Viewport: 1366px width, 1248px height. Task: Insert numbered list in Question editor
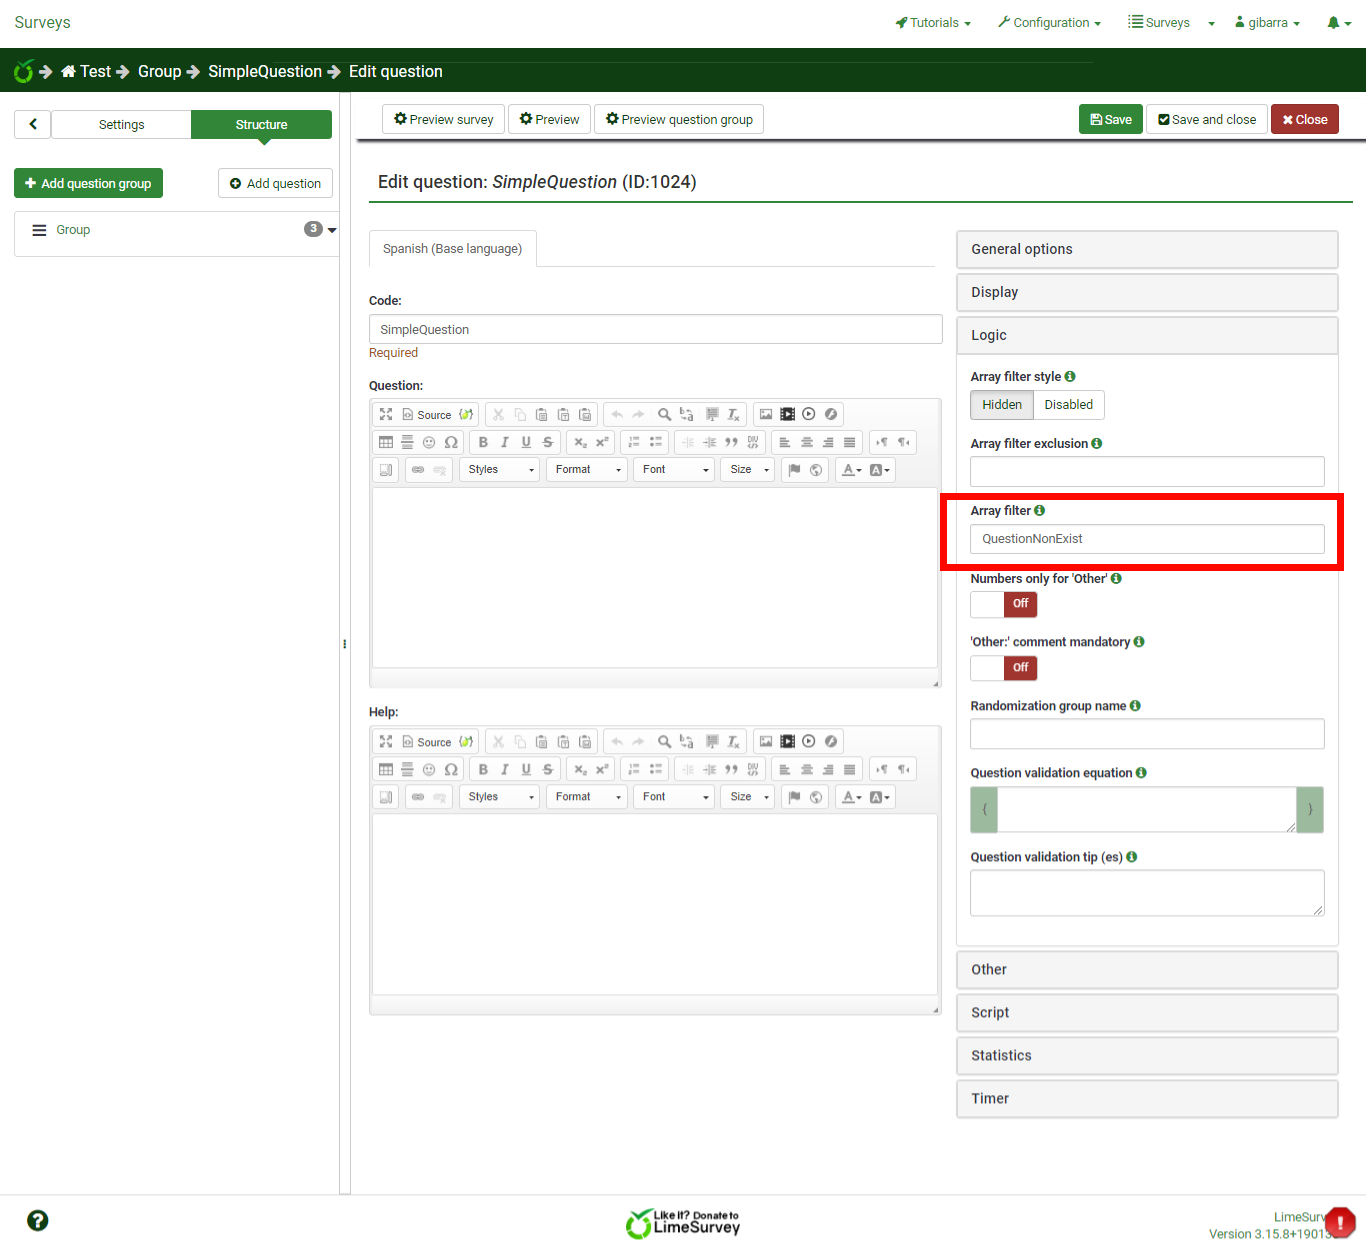[x=634, y=442]
